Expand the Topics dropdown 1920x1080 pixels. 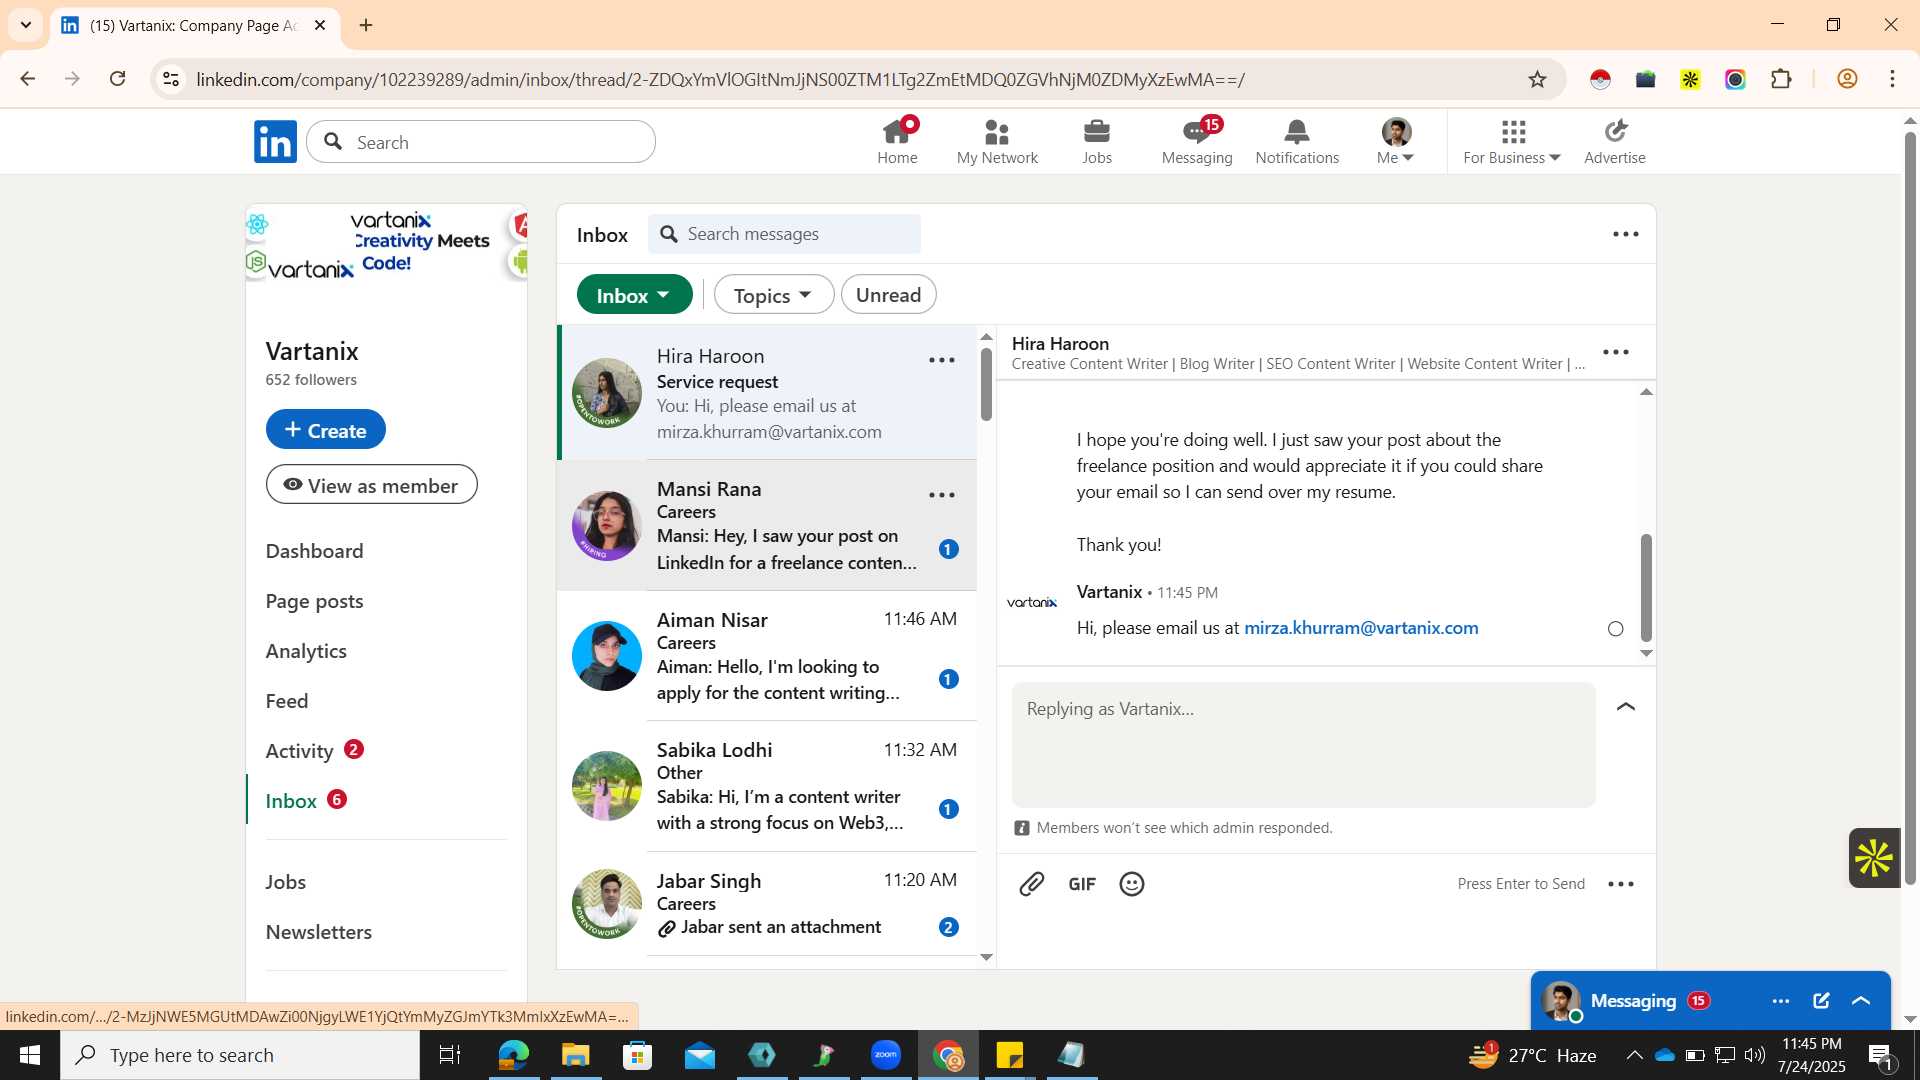click(x=773, y=295)
